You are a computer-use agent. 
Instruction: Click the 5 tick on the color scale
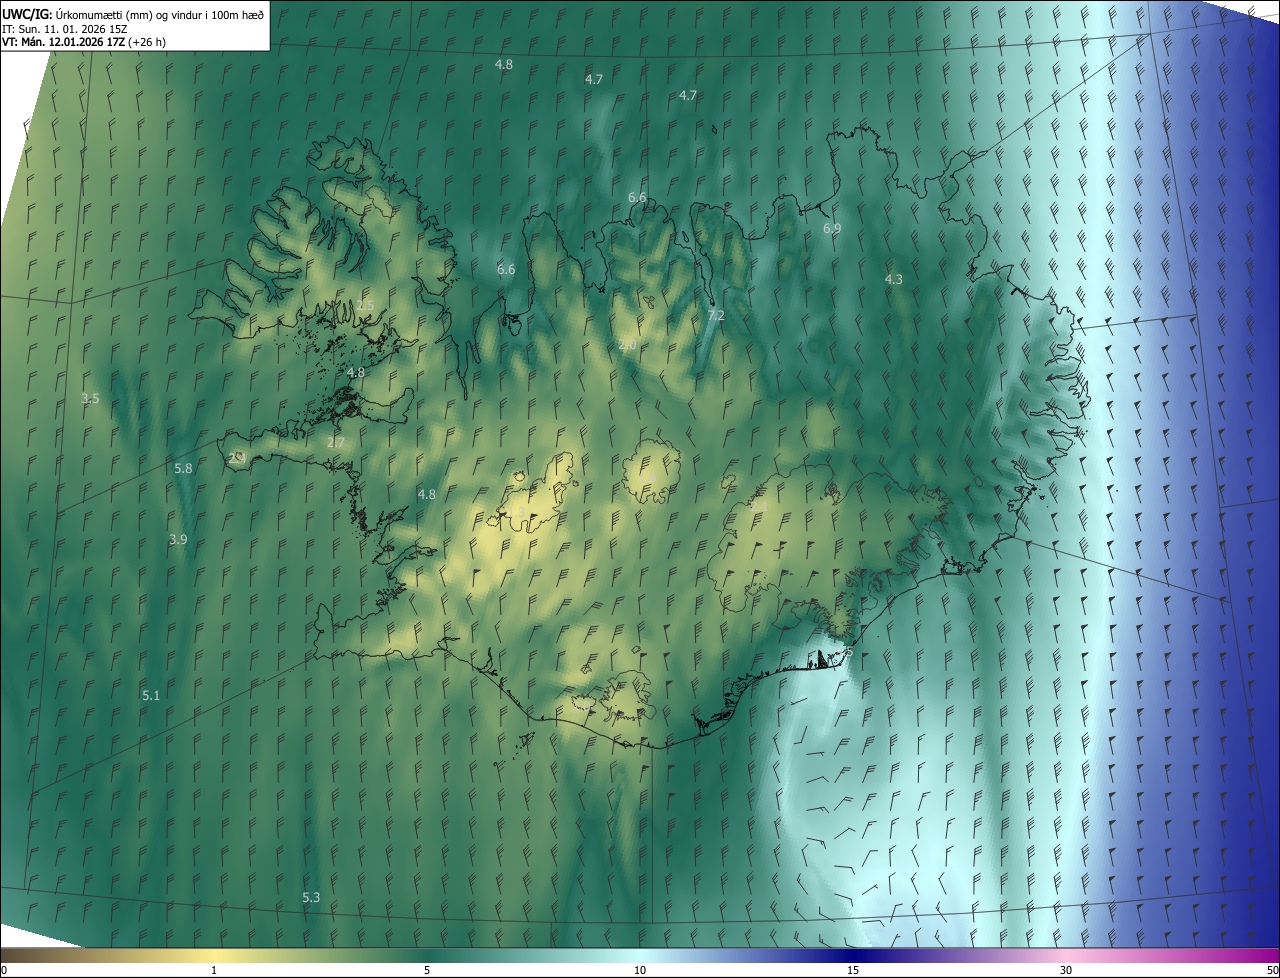(x=427, y=971)
